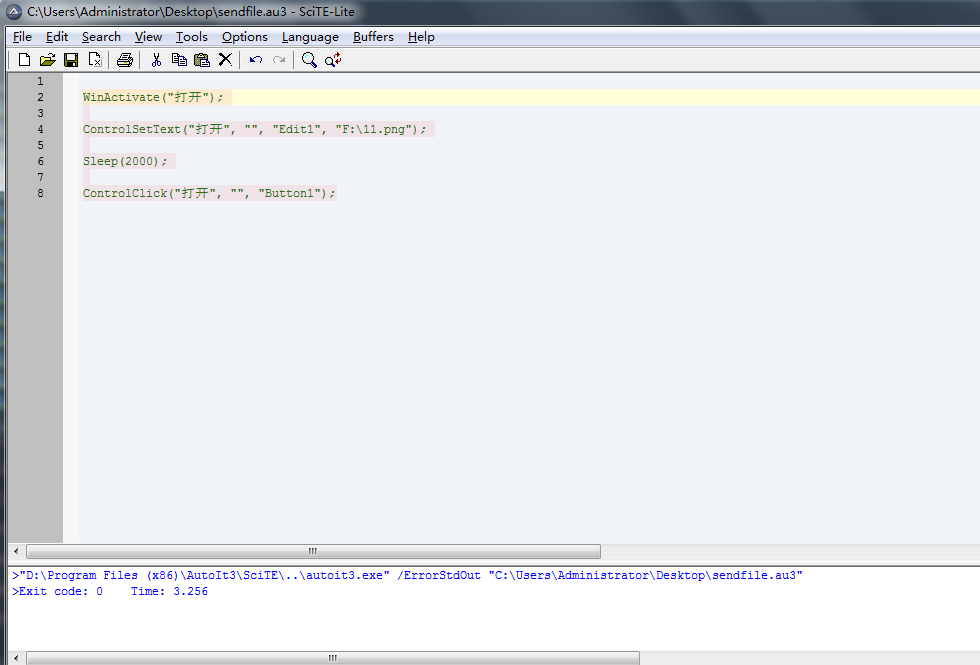Open the File menu
The width and height of the screenshot is (980, 665).
(22, 37)
